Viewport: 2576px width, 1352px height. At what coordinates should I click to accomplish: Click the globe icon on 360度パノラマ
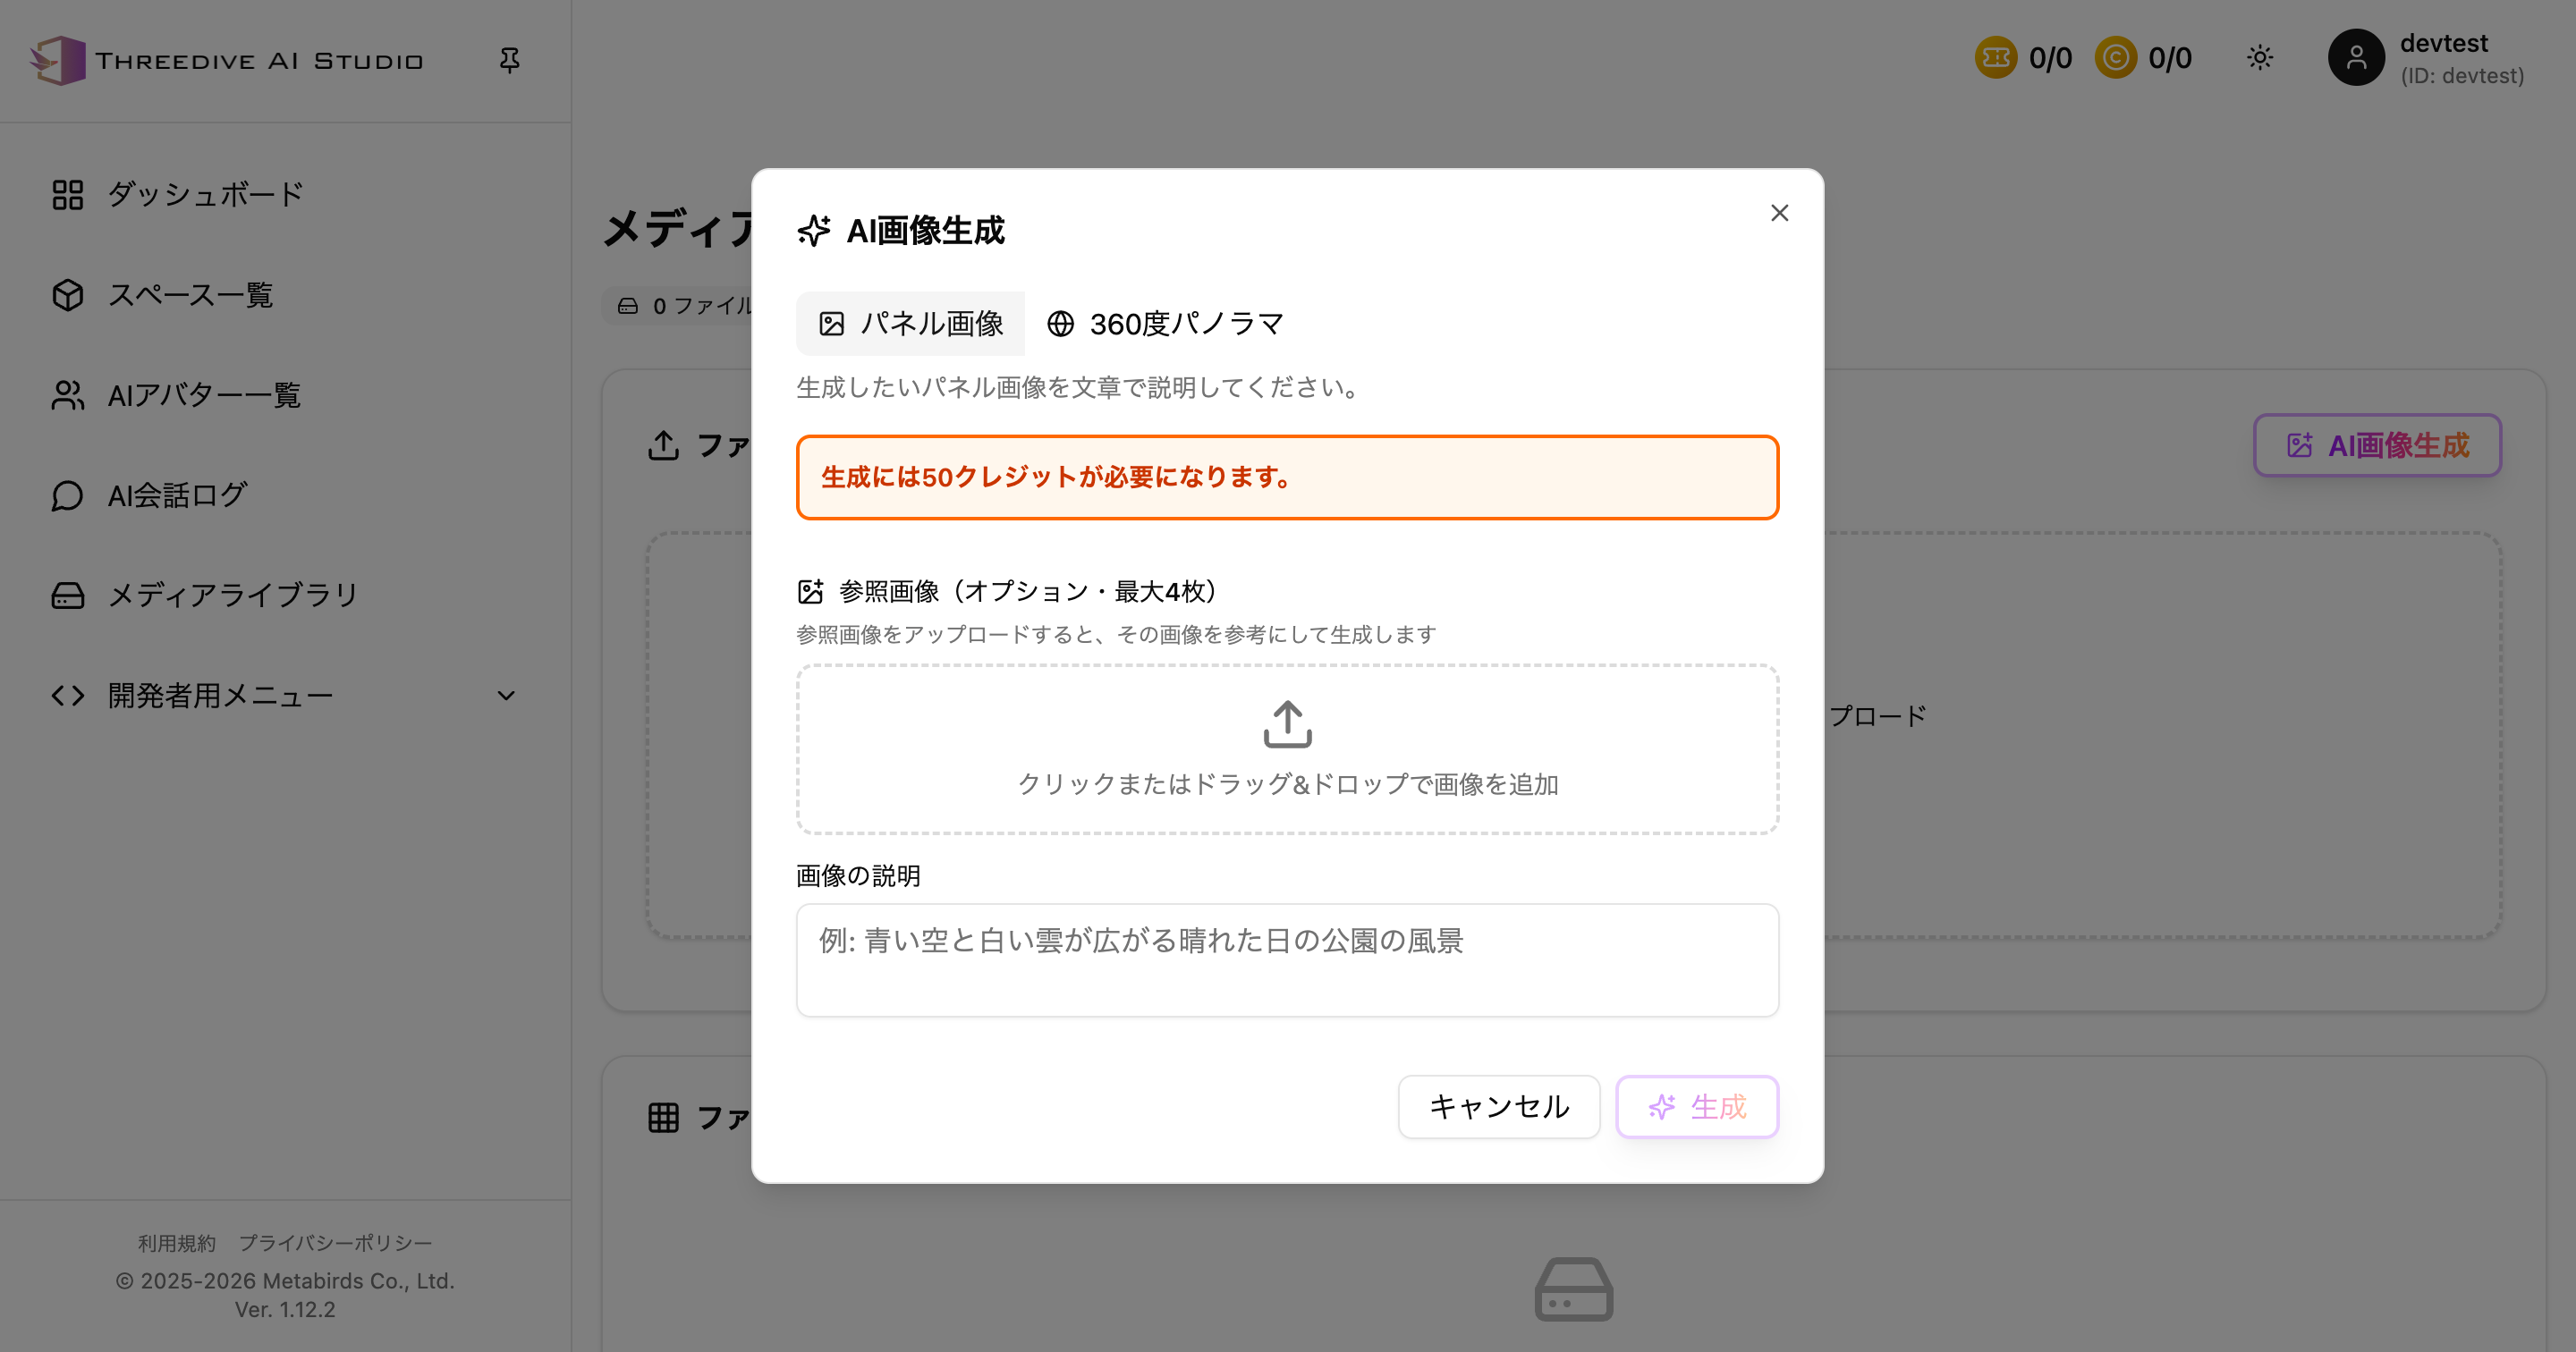[1060, 324]
